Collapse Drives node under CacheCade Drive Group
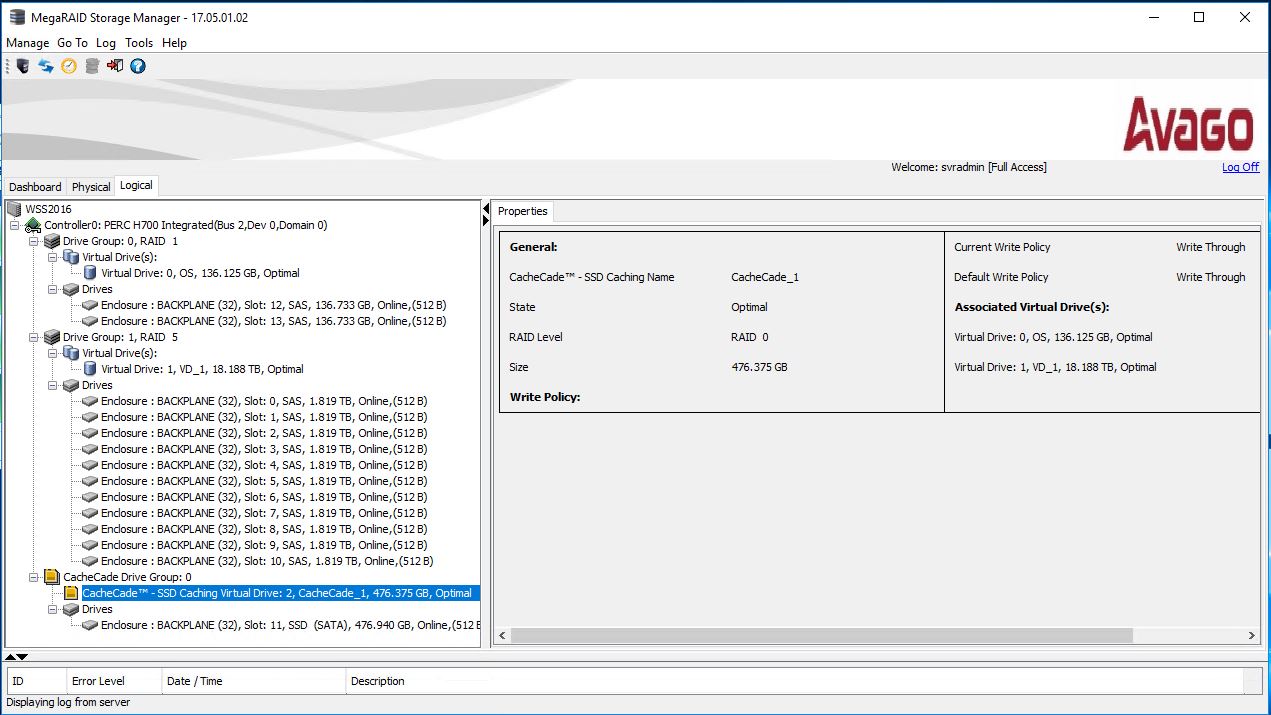1271x715 pixels. click(x=53, y=609)
